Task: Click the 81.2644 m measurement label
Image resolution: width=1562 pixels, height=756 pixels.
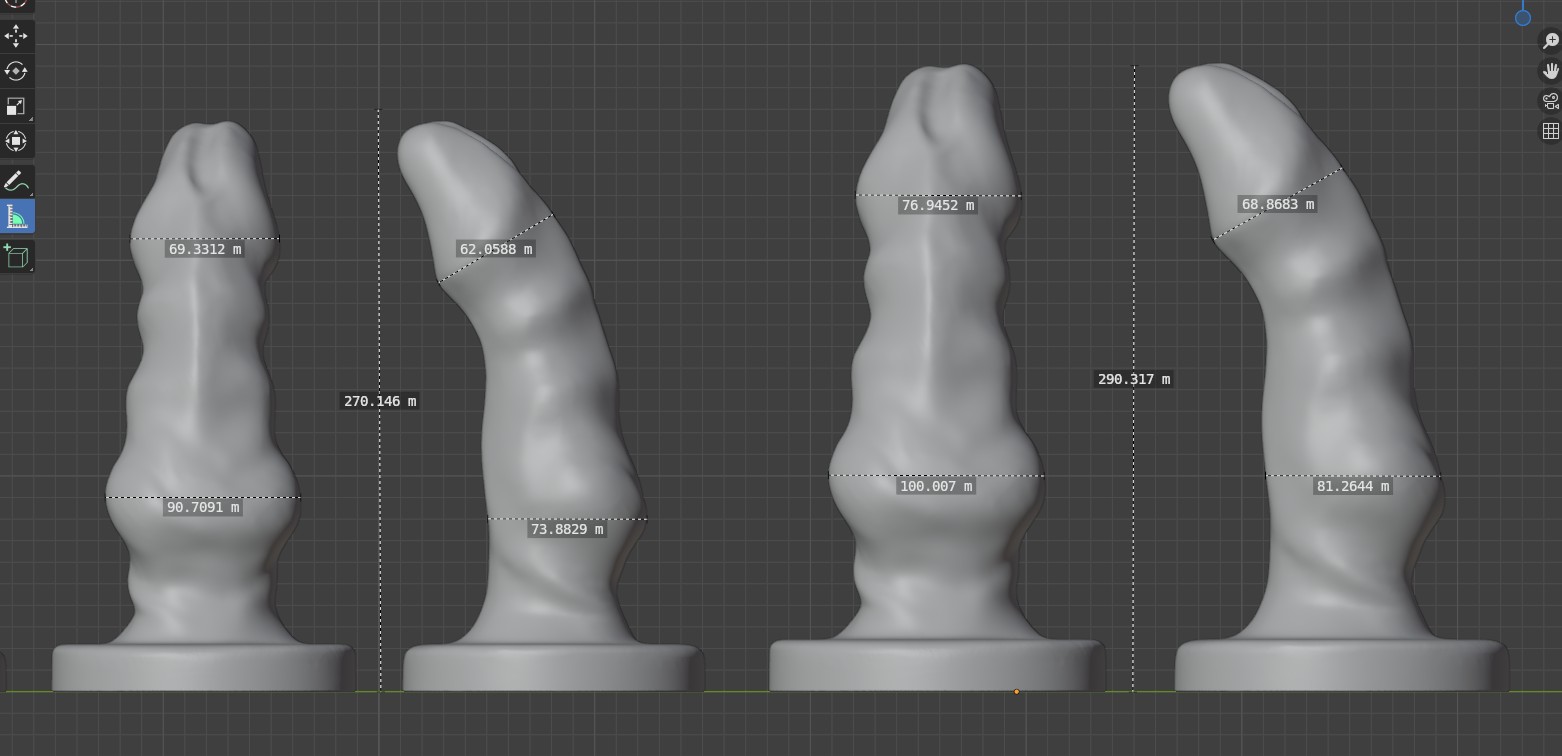Action: 1353,486
